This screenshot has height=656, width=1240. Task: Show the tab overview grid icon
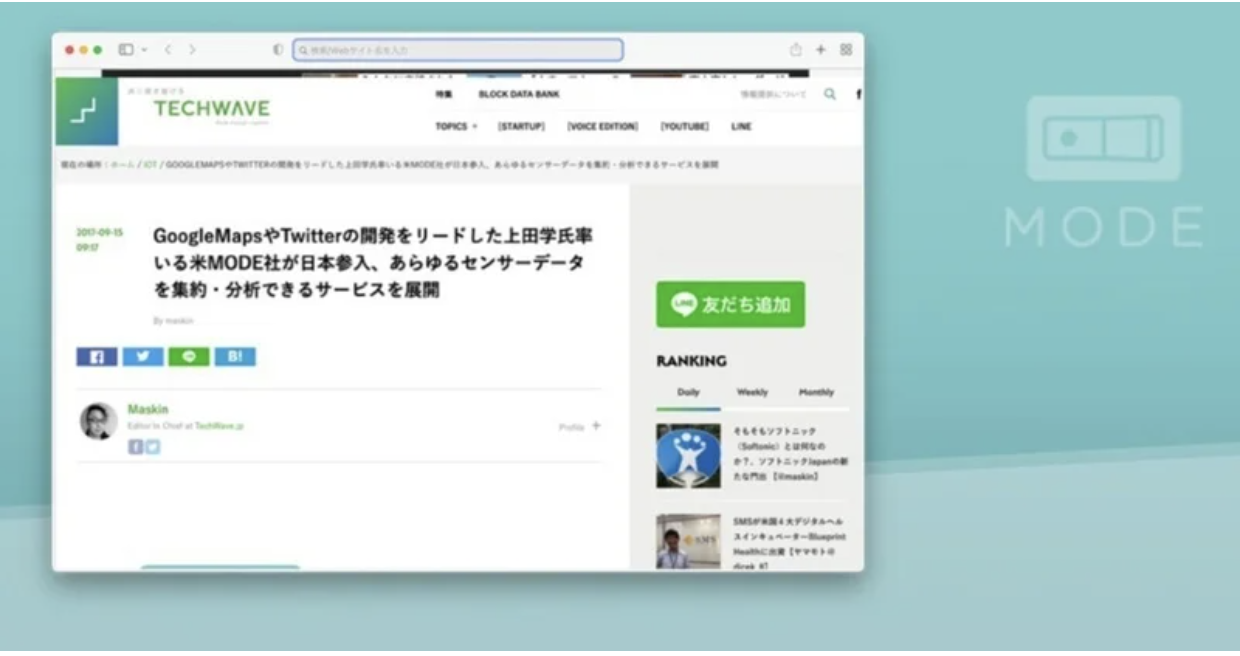click(846, 49)
